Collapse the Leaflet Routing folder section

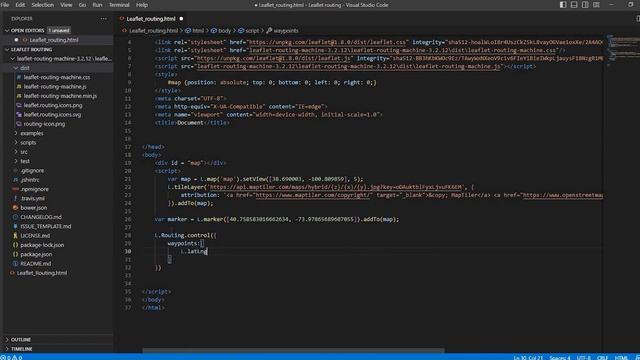[7, 49]
